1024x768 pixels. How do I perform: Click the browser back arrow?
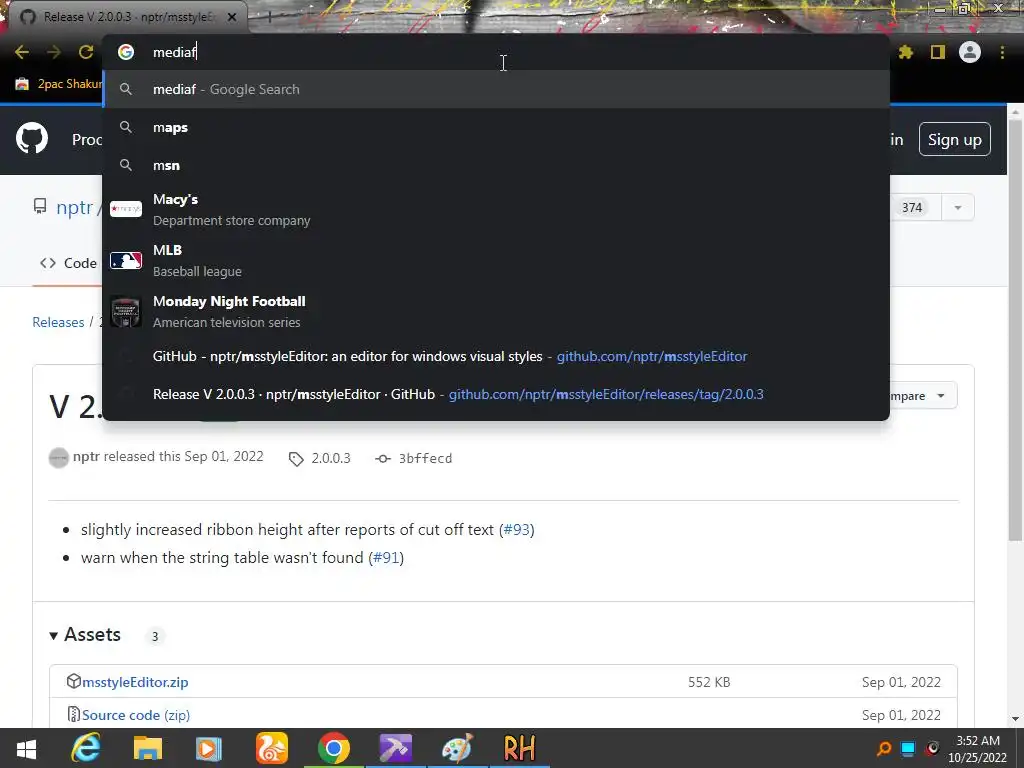click(x=22, y=52)
